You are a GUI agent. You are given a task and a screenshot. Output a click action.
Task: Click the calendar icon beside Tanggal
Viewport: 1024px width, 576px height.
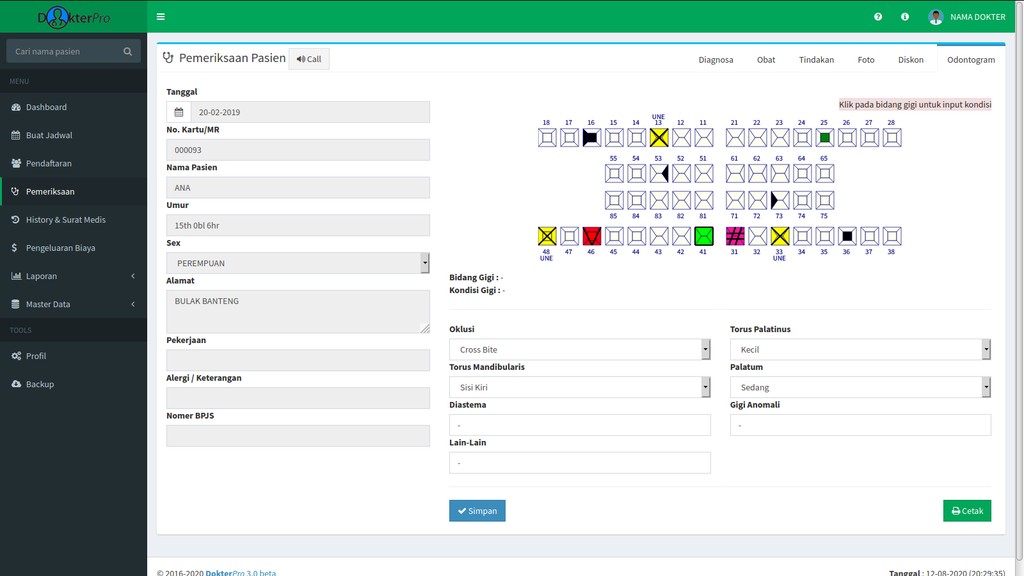pos(178,112)
